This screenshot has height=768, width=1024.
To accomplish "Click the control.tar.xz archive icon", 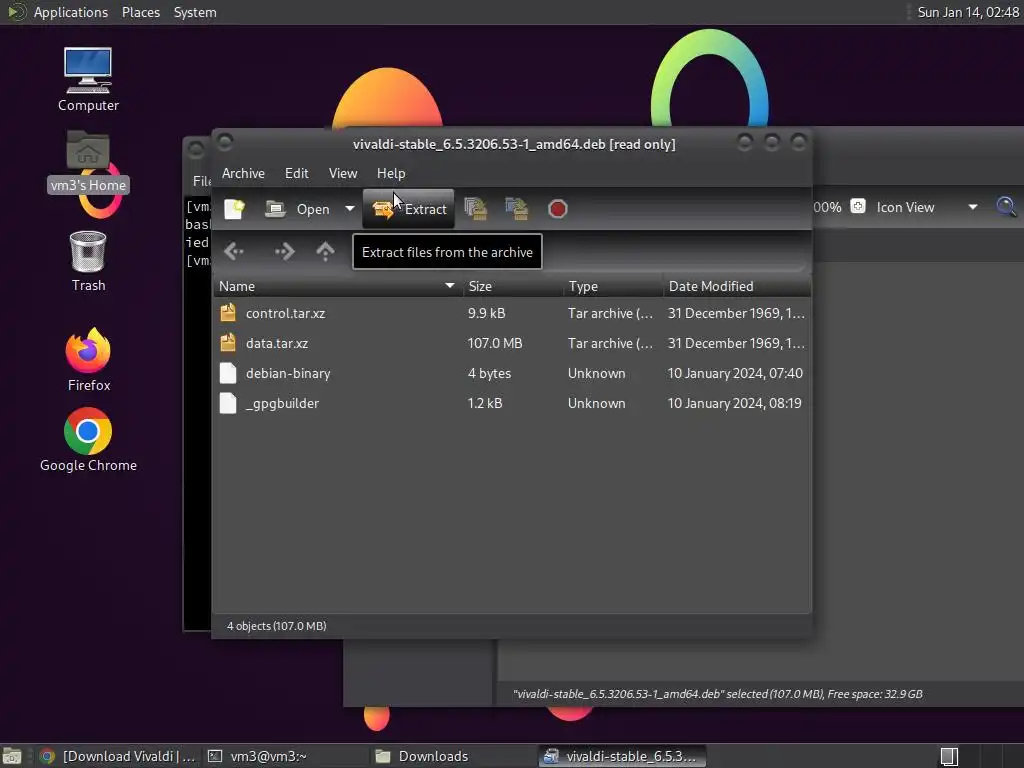I will click(x=228, y=313).
